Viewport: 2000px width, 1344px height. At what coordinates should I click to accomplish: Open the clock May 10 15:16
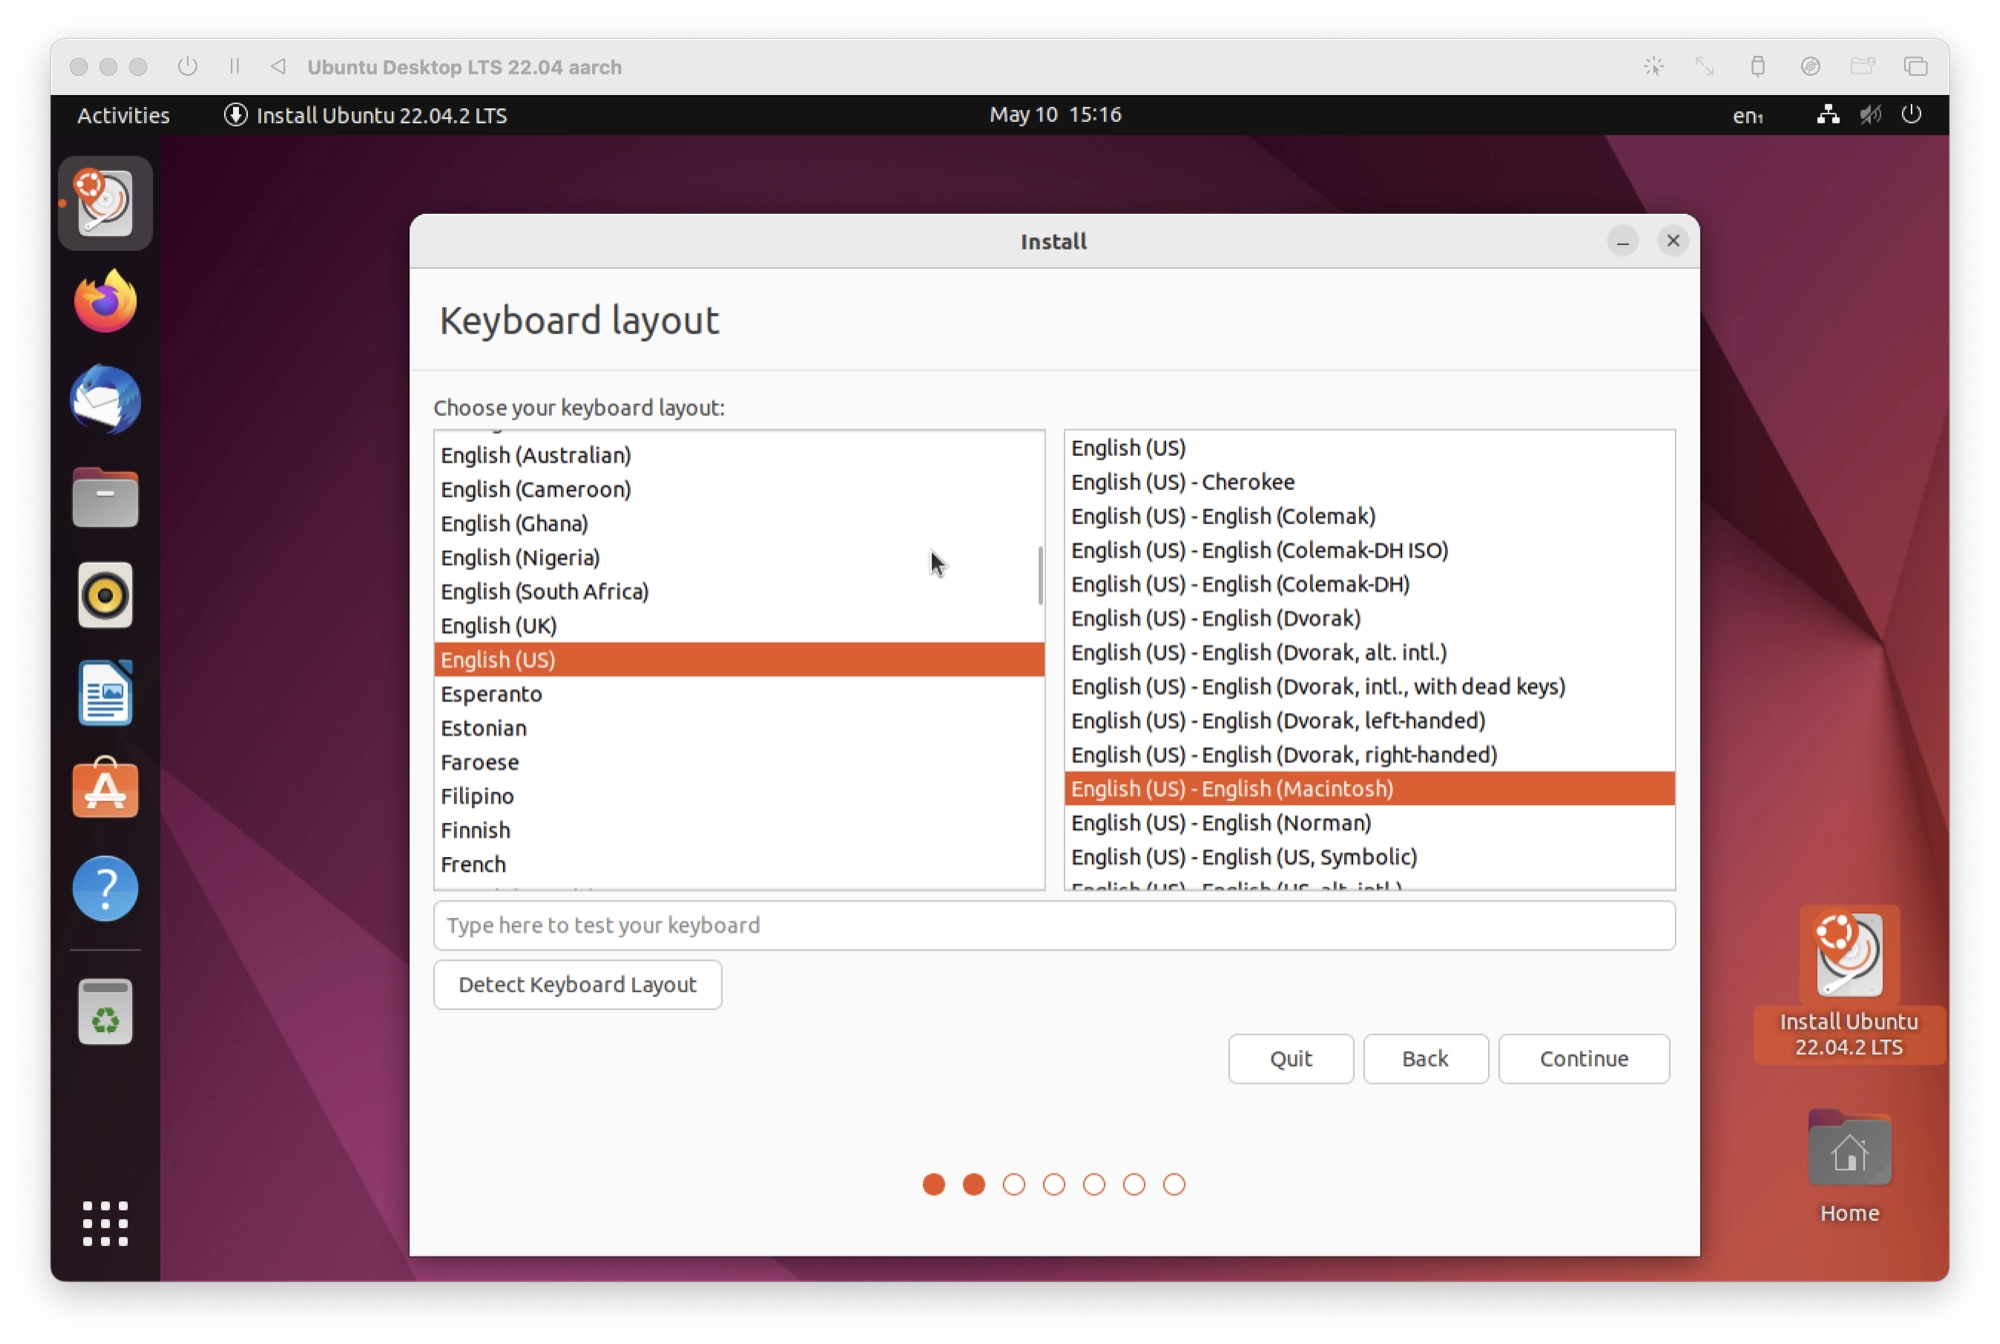pyautogui.click(x=1055, y=114)
